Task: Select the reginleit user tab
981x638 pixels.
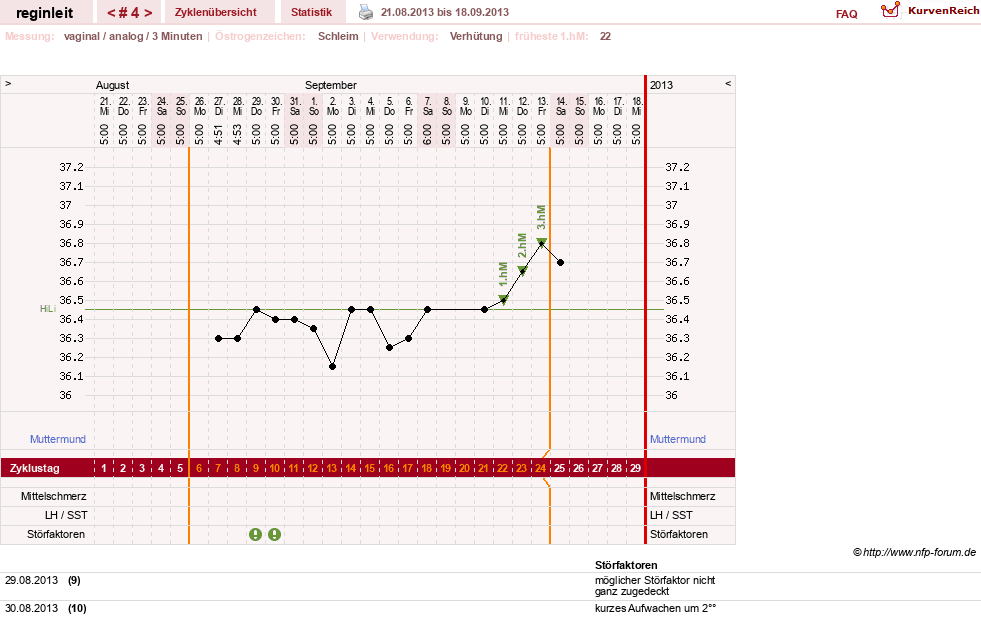Action: tap(44, 13)
